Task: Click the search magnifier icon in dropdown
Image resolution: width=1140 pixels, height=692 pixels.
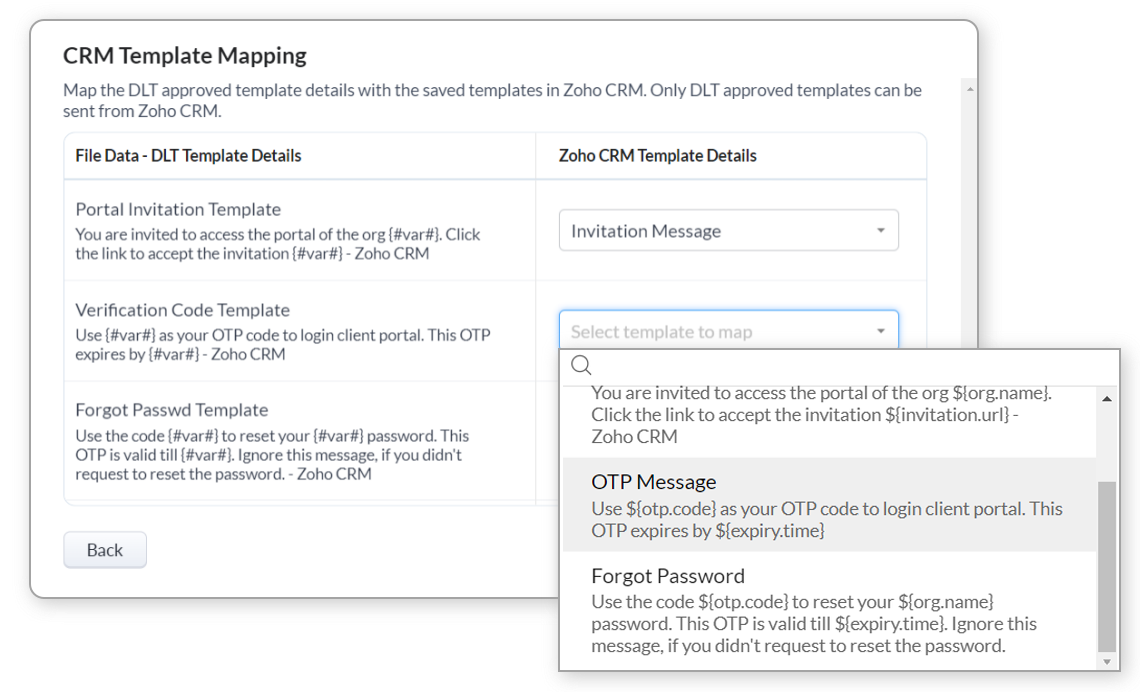Action: 581,365
